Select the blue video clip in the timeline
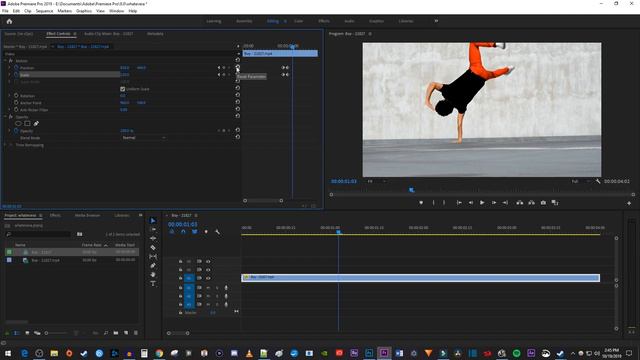Viewport: 640px width, 360px height. (x=420, y=278)
